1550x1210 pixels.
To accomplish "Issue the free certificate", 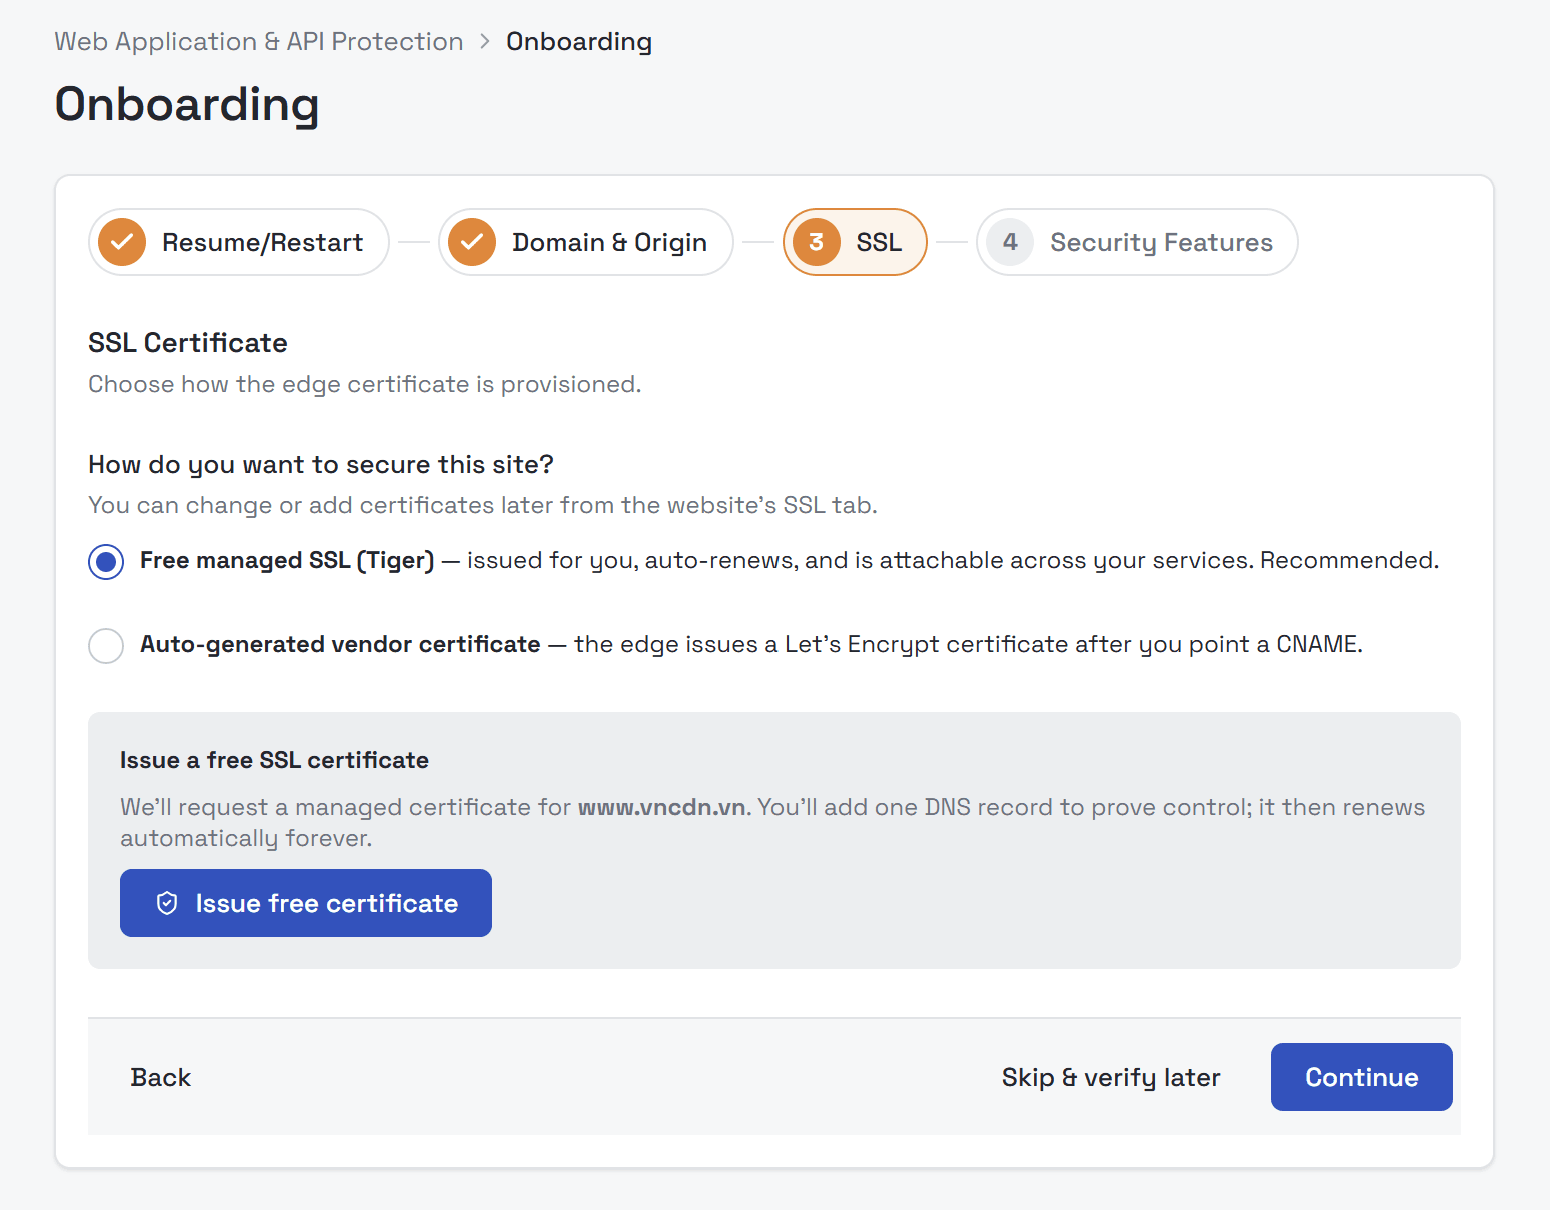I will (306, 903).
